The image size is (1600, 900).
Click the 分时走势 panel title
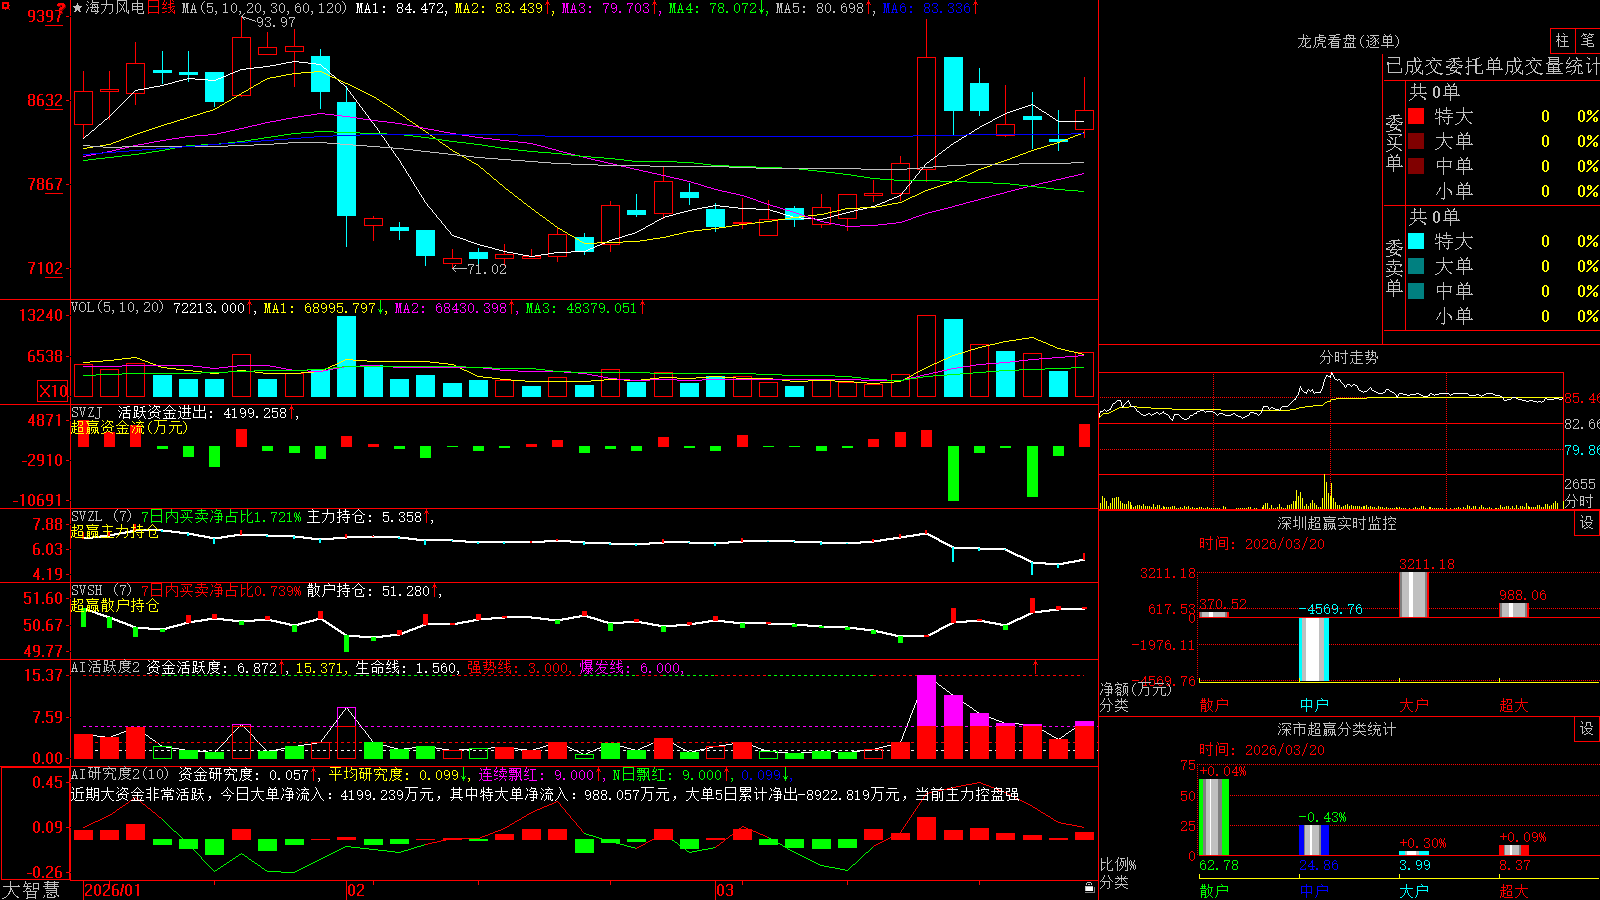[1348, 357]
